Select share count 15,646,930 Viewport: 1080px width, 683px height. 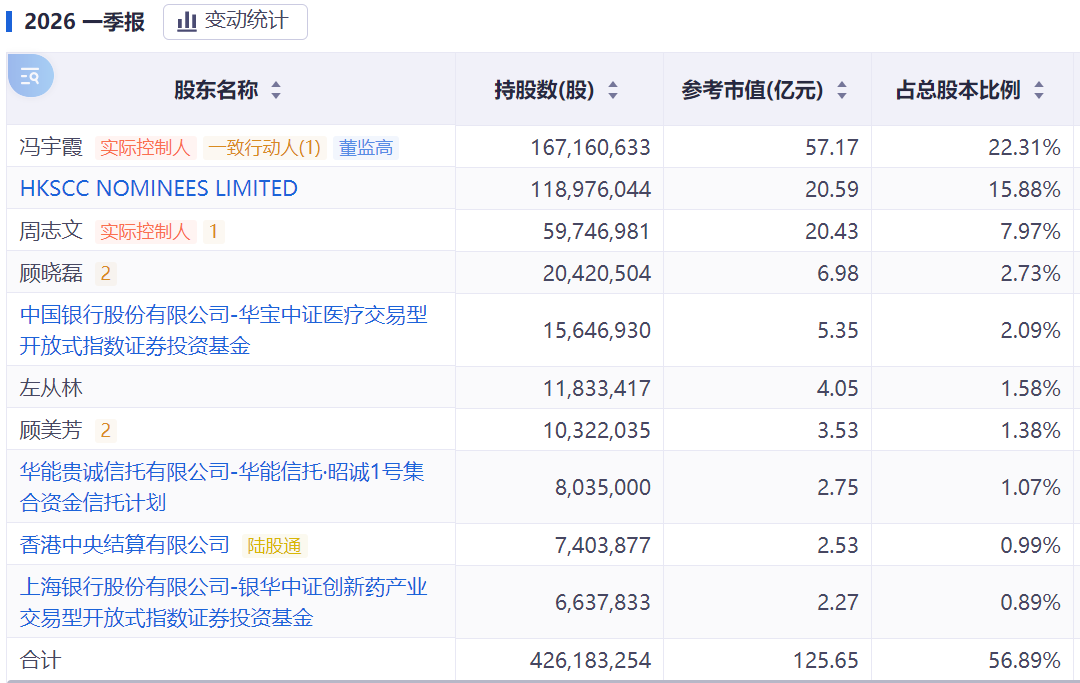596,330
